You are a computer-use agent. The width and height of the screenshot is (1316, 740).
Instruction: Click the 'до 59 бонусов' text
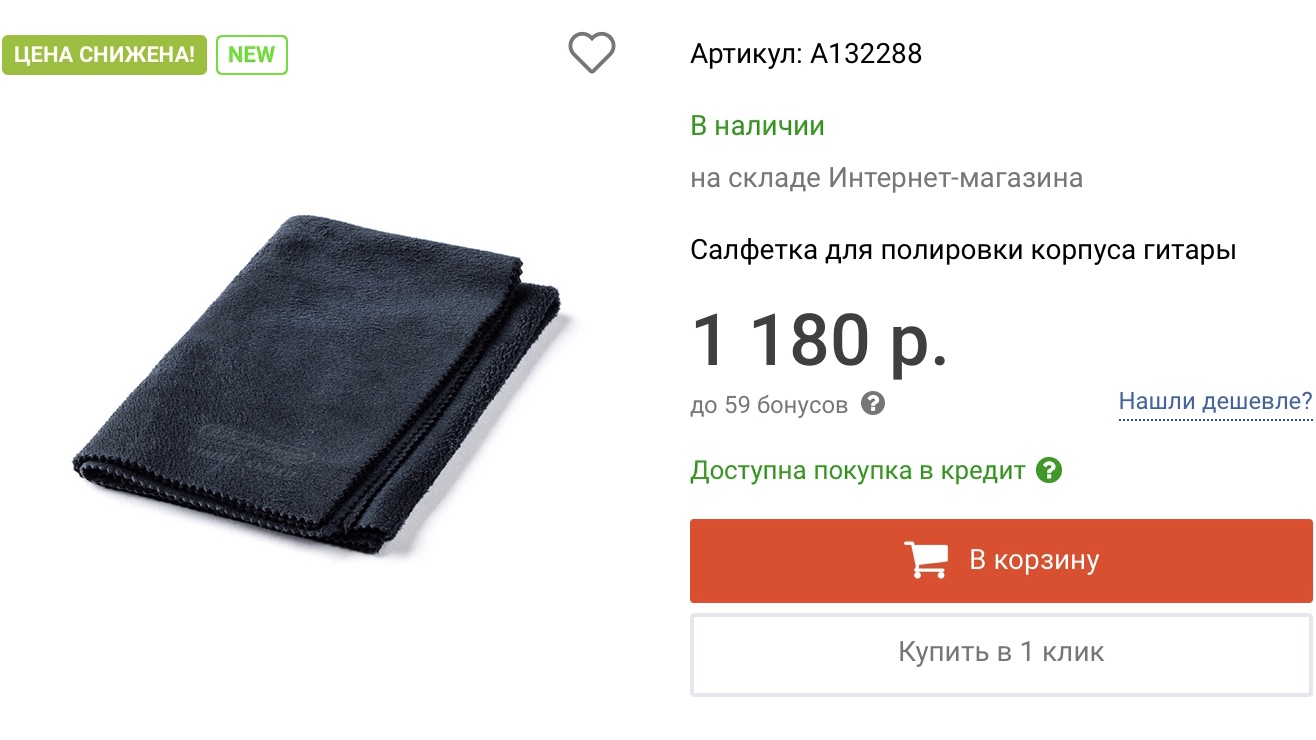(769, 405)
